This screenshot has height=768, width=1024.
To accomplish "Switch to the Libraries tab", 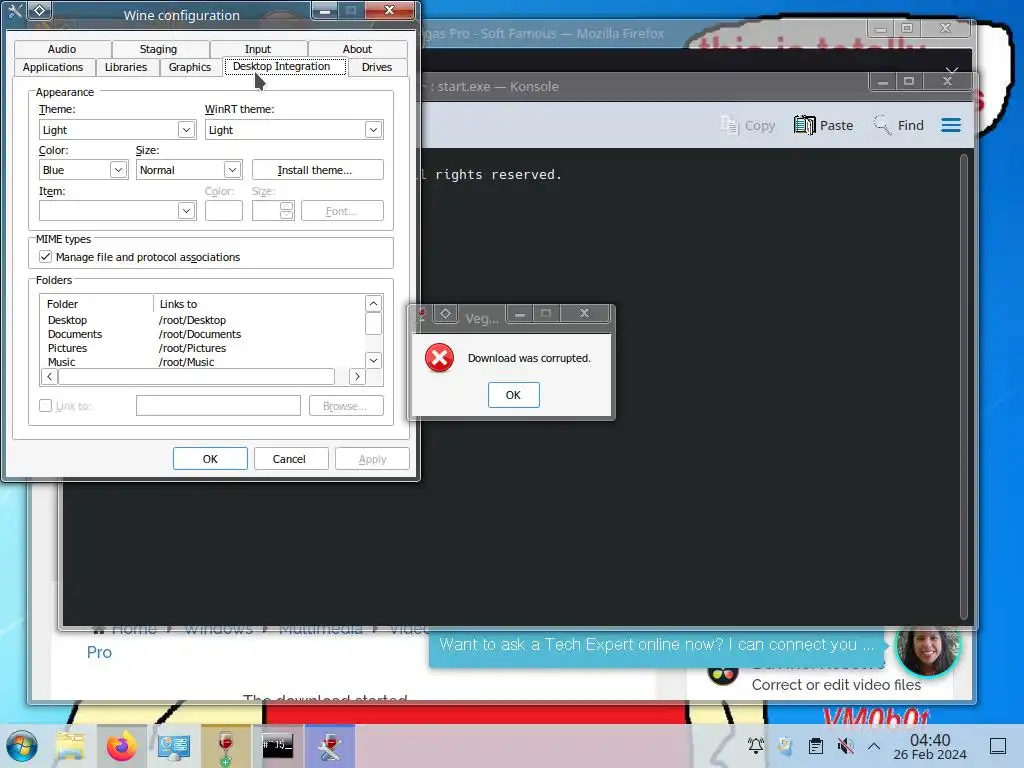I will coord(126,67).
